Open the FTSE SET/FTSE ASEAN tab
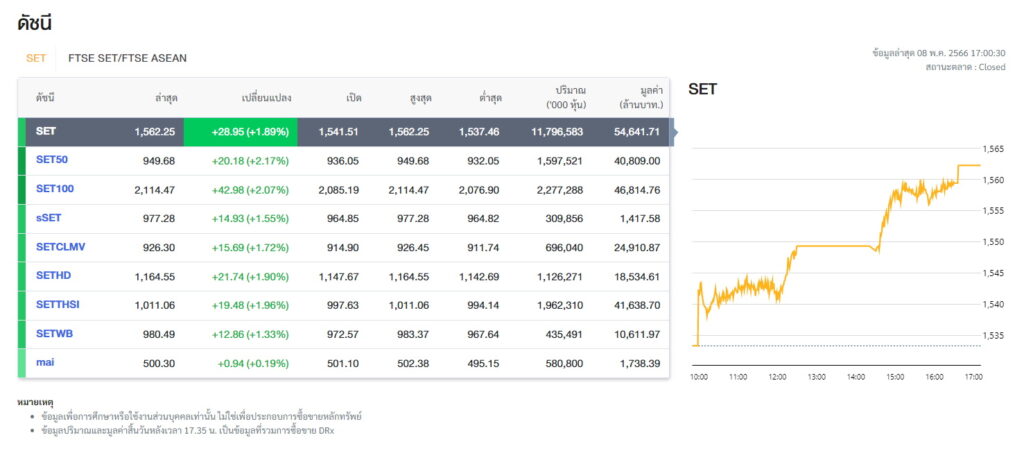Image resolution: width=1024 pixels, height=451 pixels. [127, 58]
